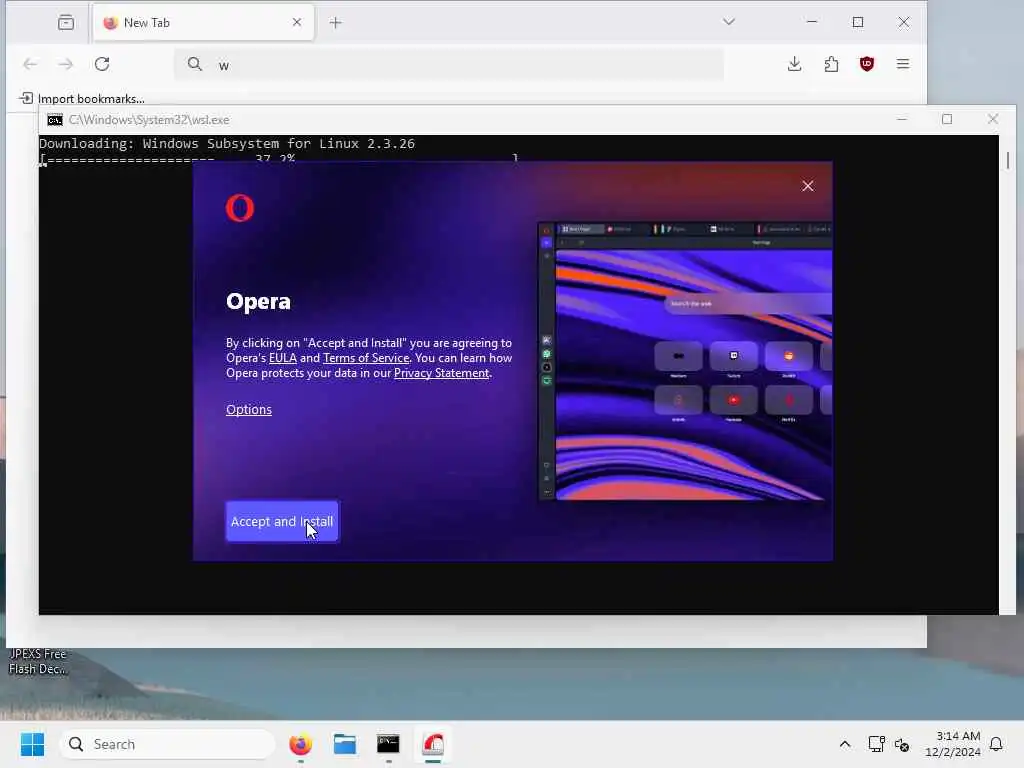Open the Firefox downloads panel
Image resolution: width=1024 pixels, height=768 pixels.
click(794, 64)
